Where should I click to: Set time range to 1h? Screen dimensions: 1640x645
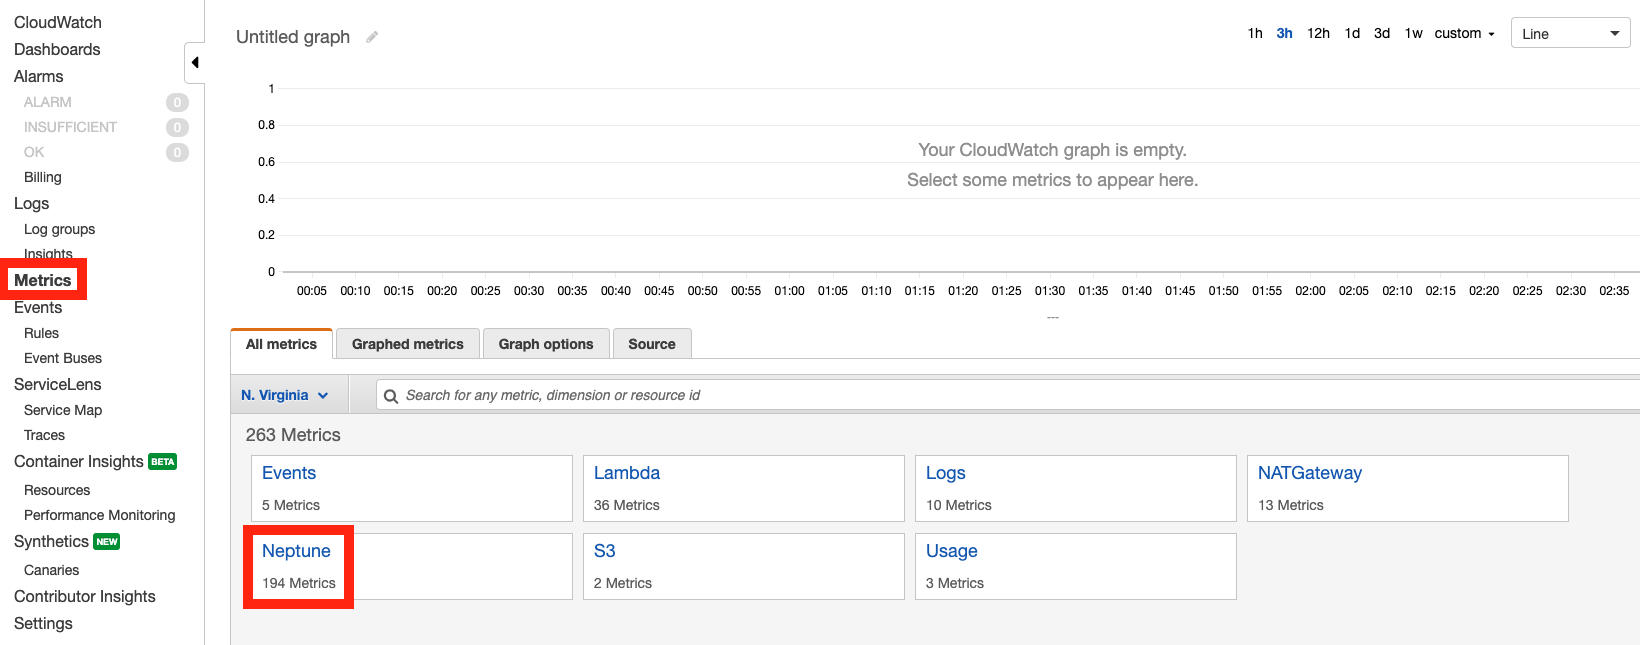click(1255, 33)
